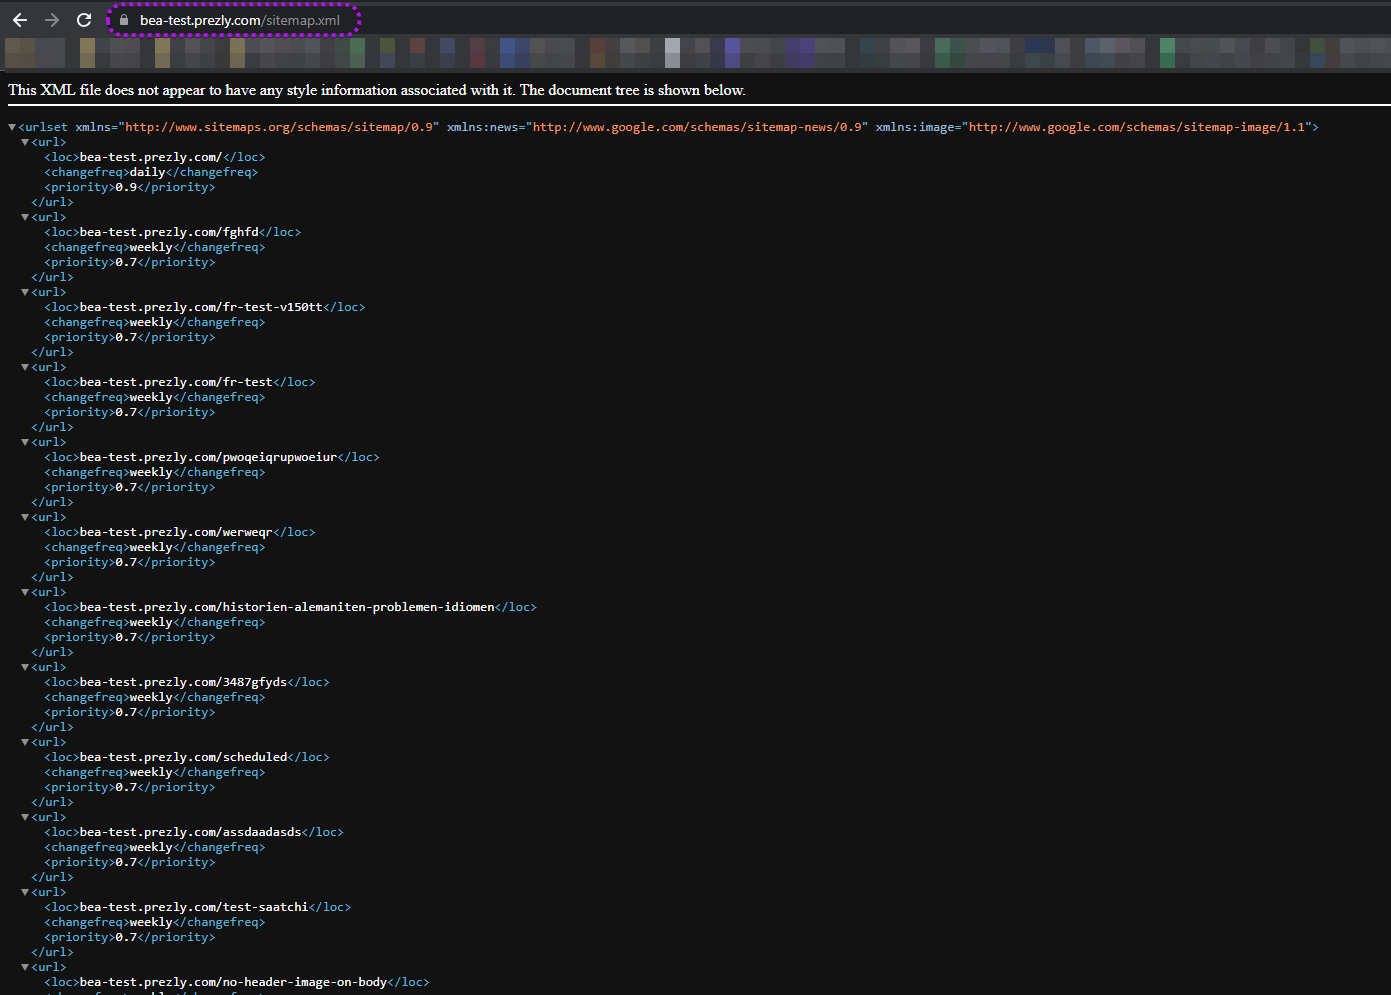Collapse the url node containing fghfd

coord(25,218)
